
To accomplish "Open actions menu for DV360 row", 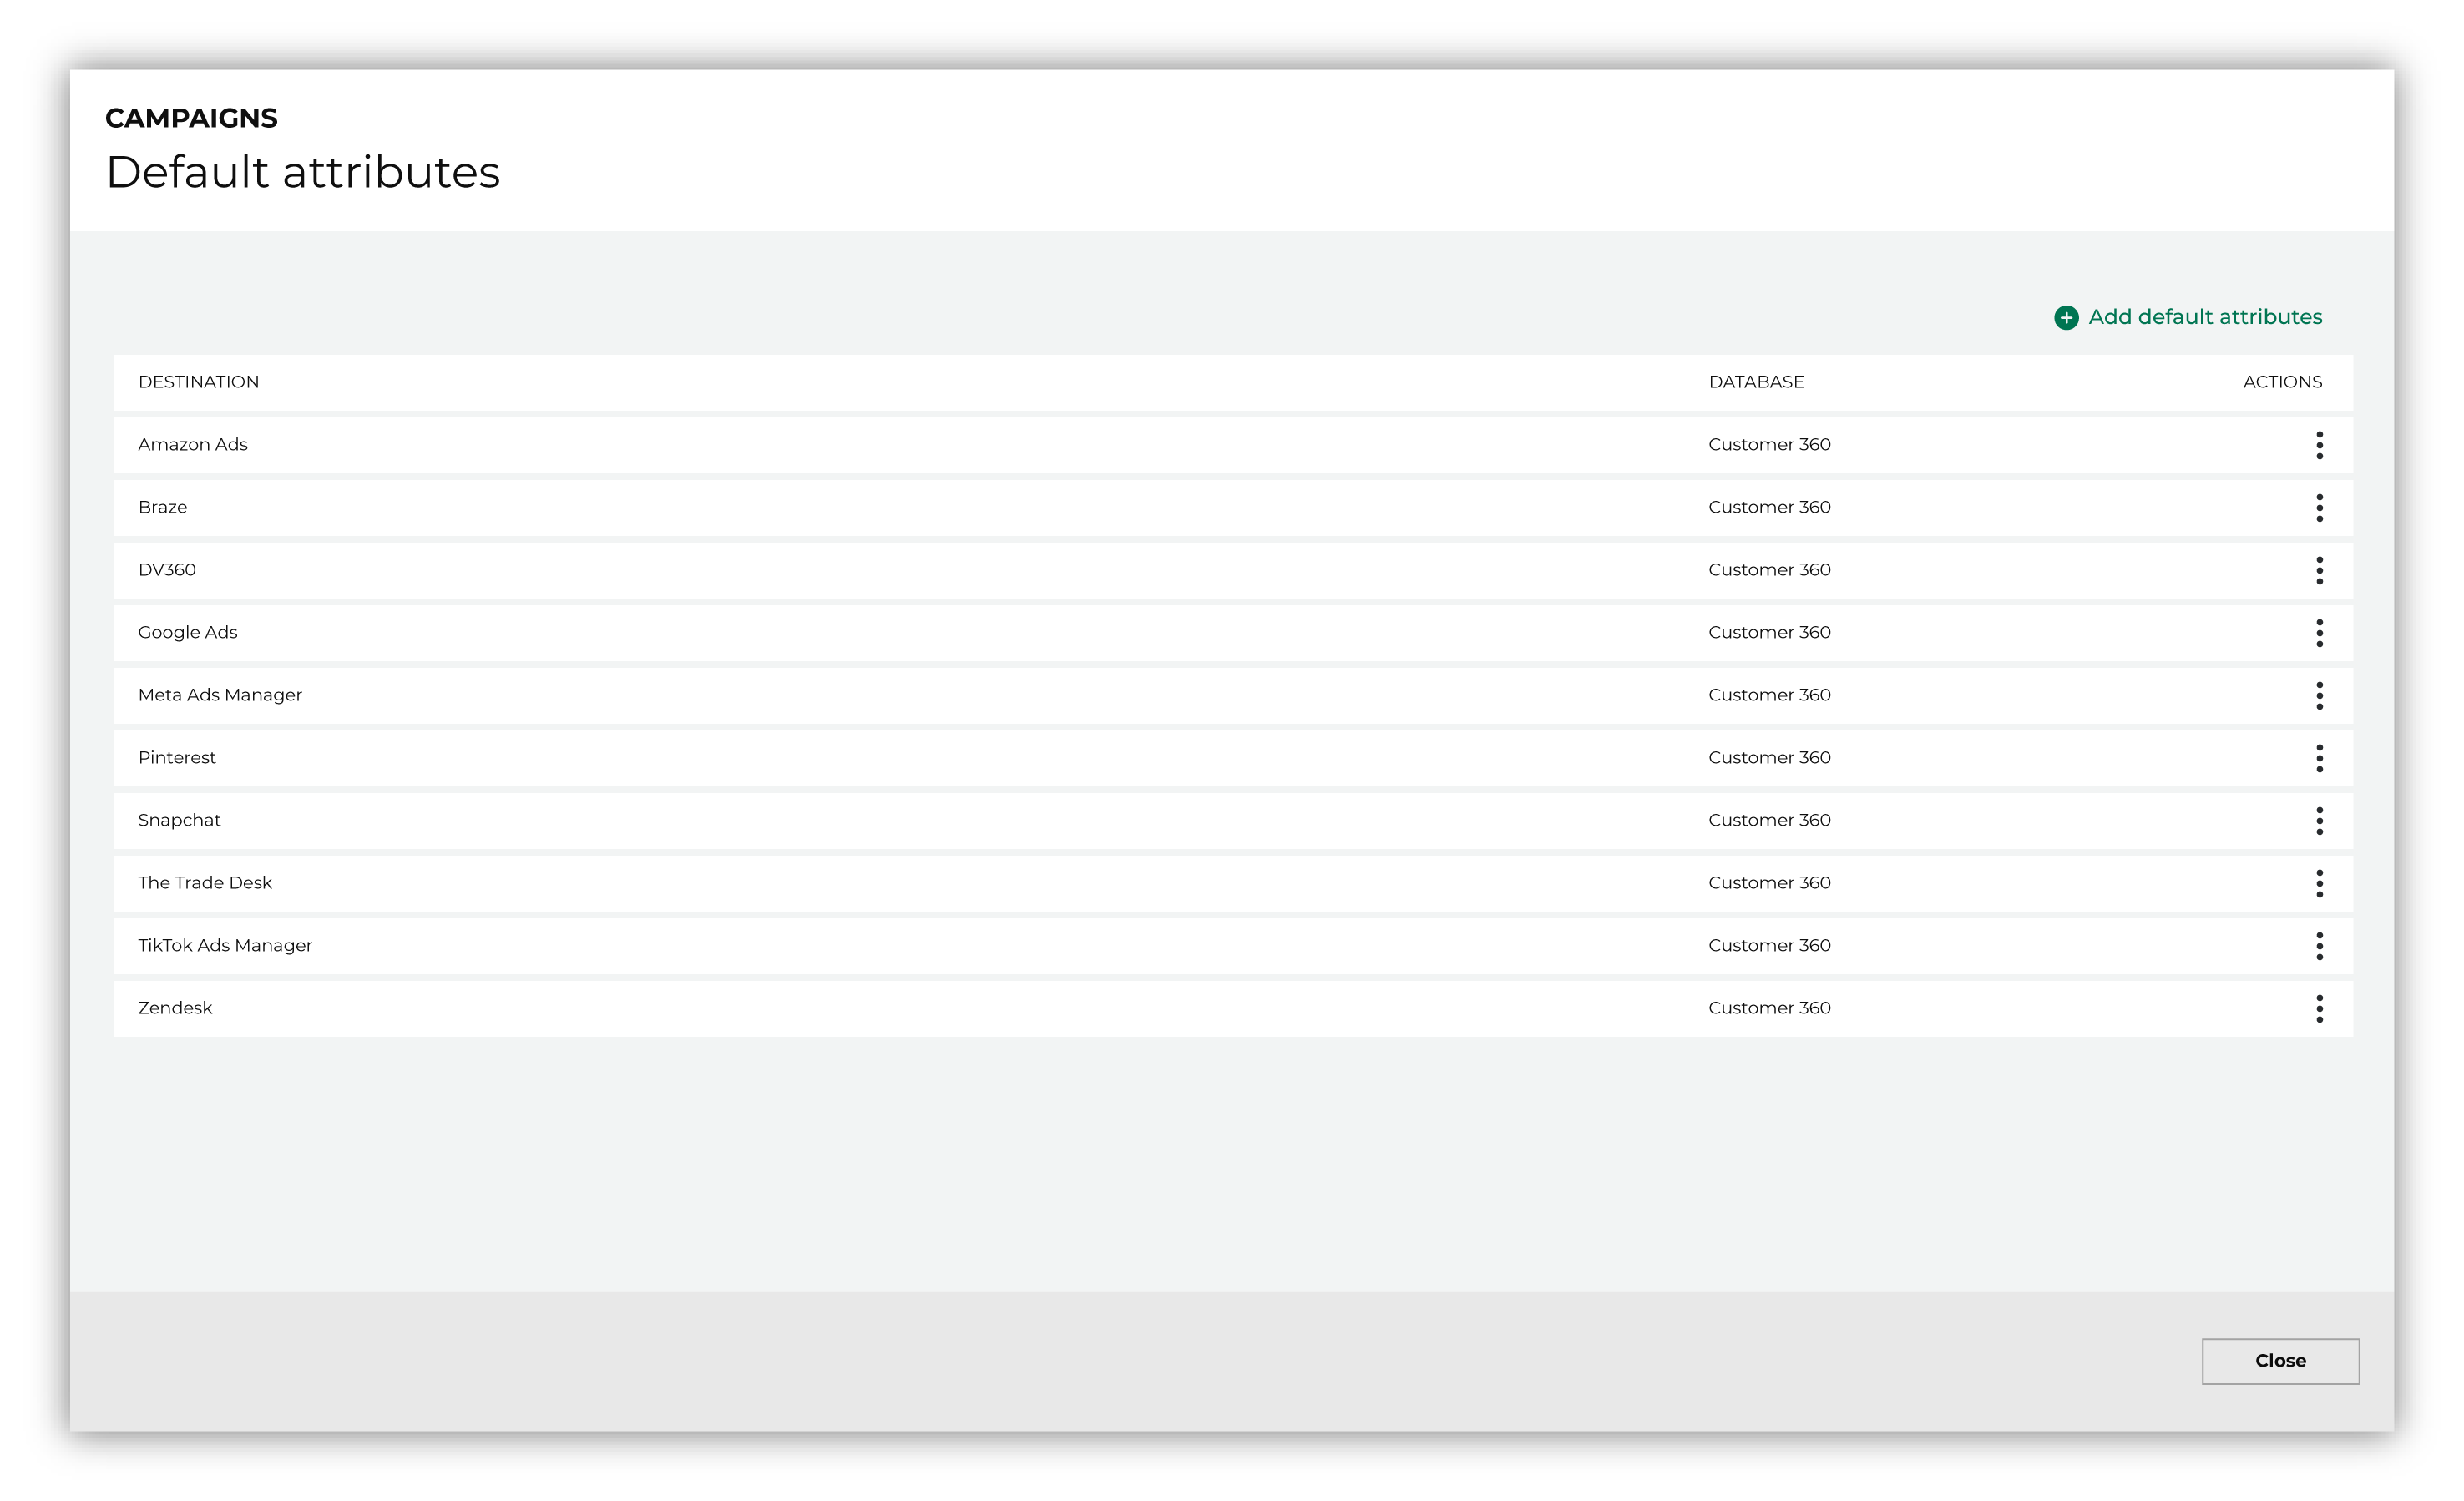I will pos(2319,570).
